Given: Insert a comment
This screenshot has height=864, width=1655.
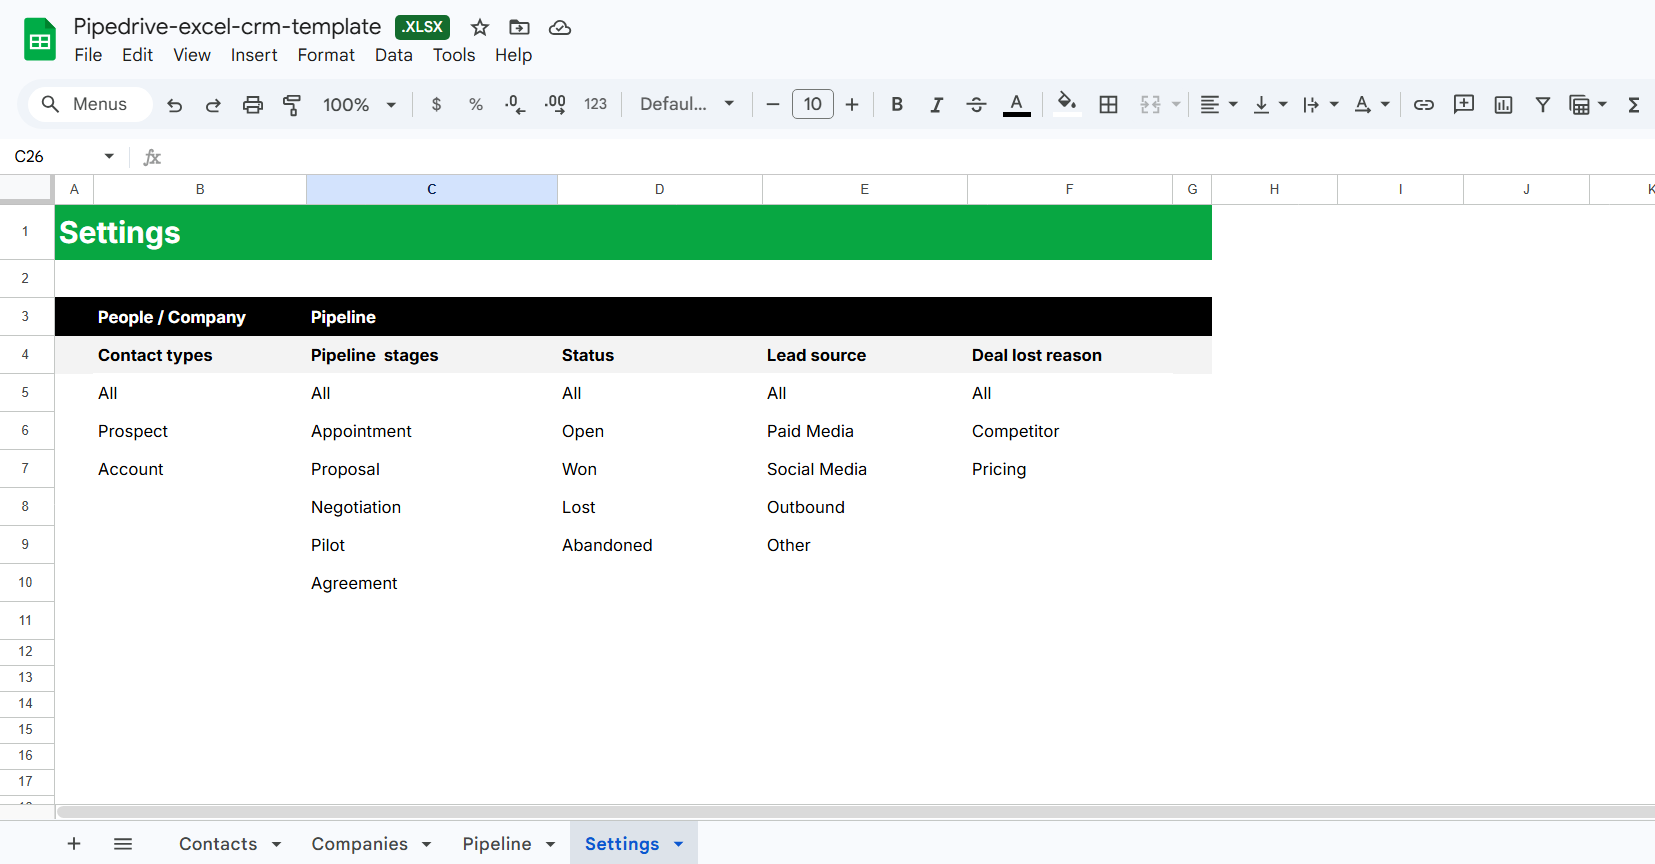Looking at the screenshot, I should pyautogui.click(x=1464, y=104).
